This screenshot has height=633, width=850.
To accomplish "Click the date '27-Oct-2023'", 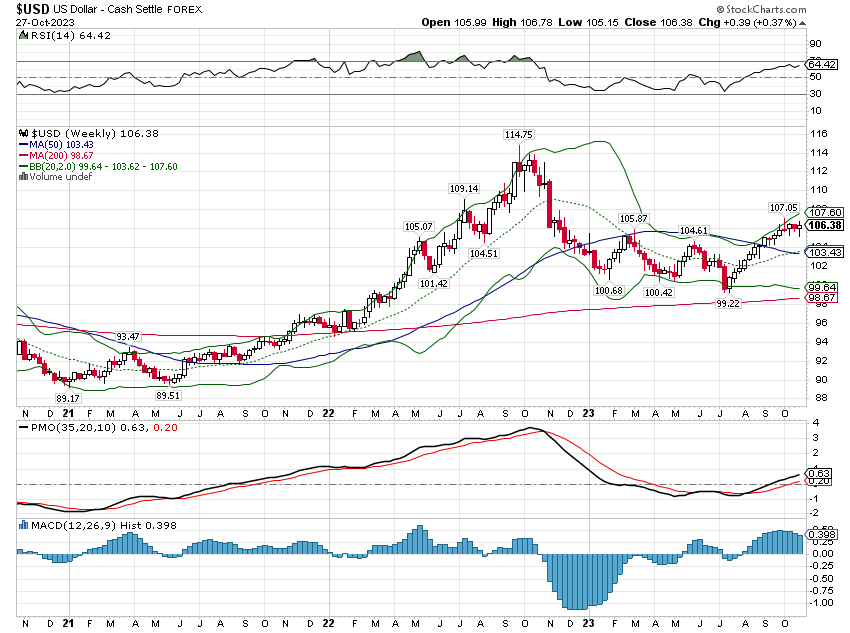I will [x=45, y=22].
